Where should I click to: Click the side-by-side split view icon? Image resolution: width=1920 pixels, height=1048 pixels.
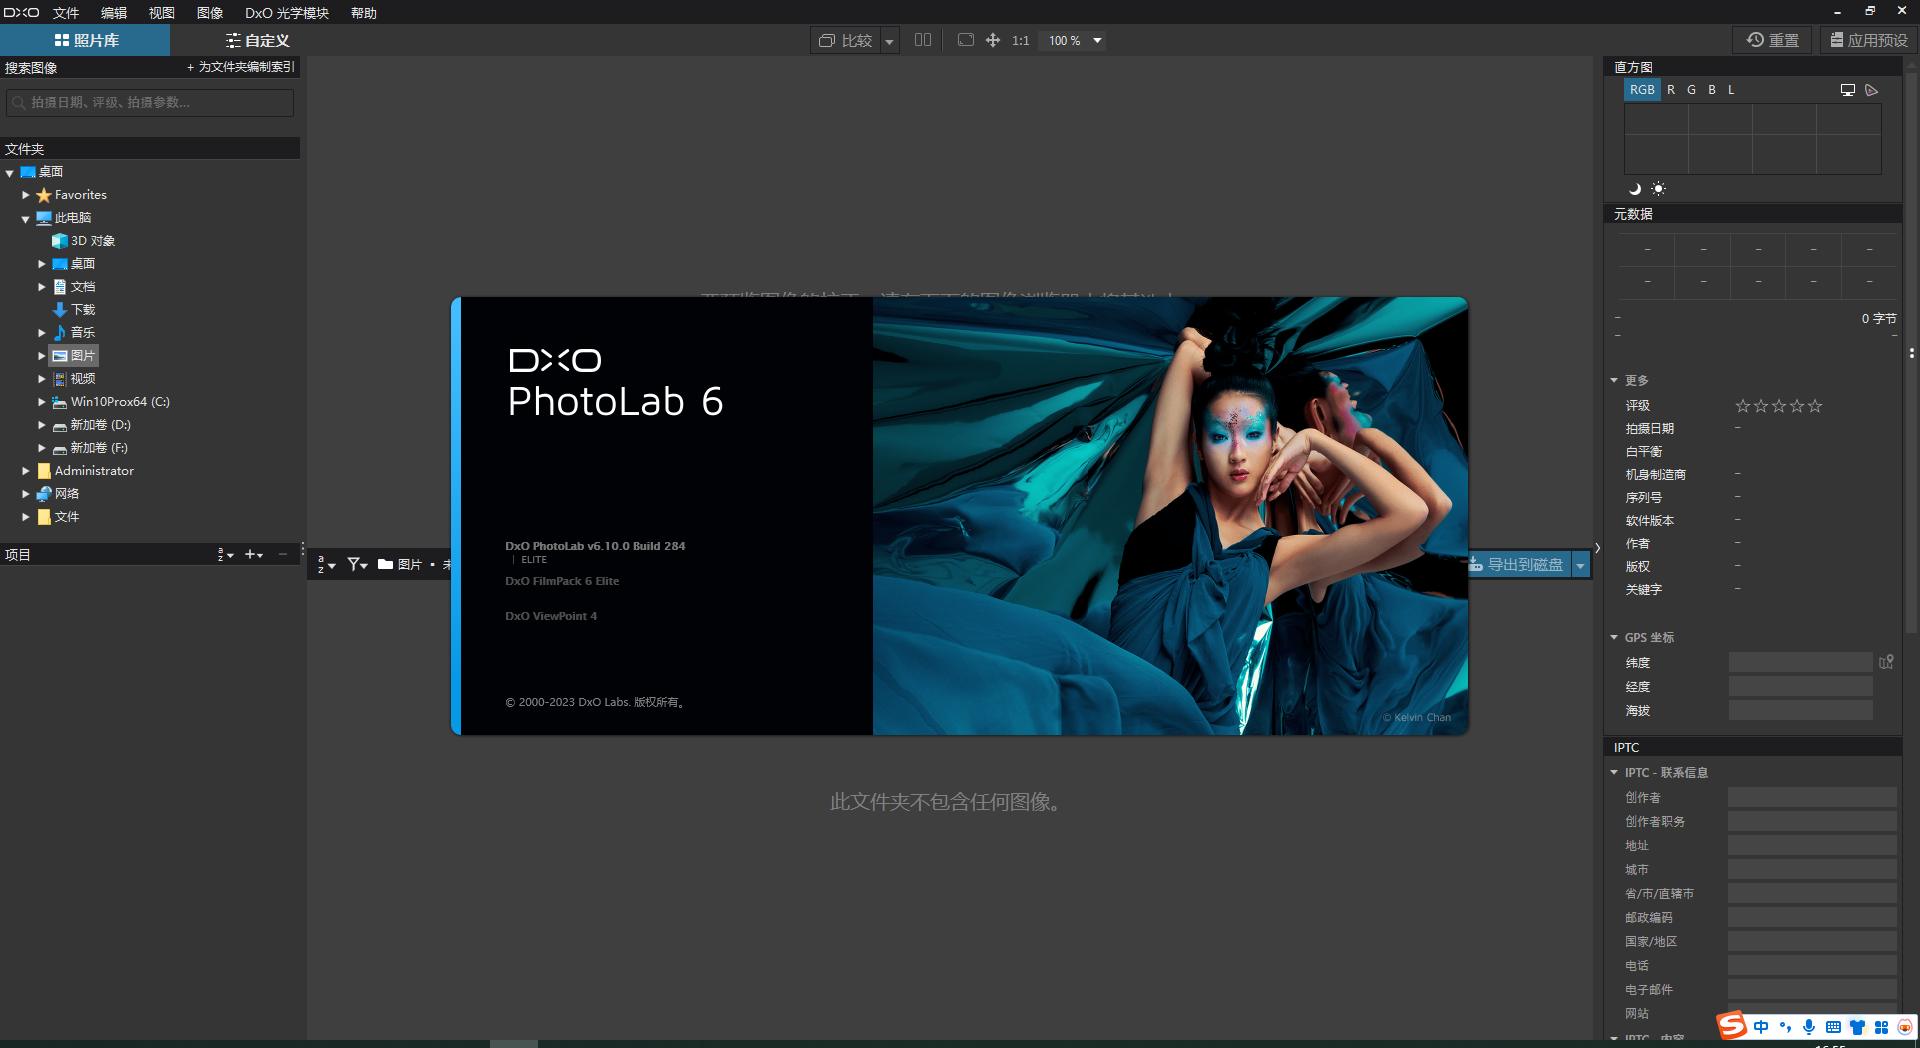pos(923,40)
